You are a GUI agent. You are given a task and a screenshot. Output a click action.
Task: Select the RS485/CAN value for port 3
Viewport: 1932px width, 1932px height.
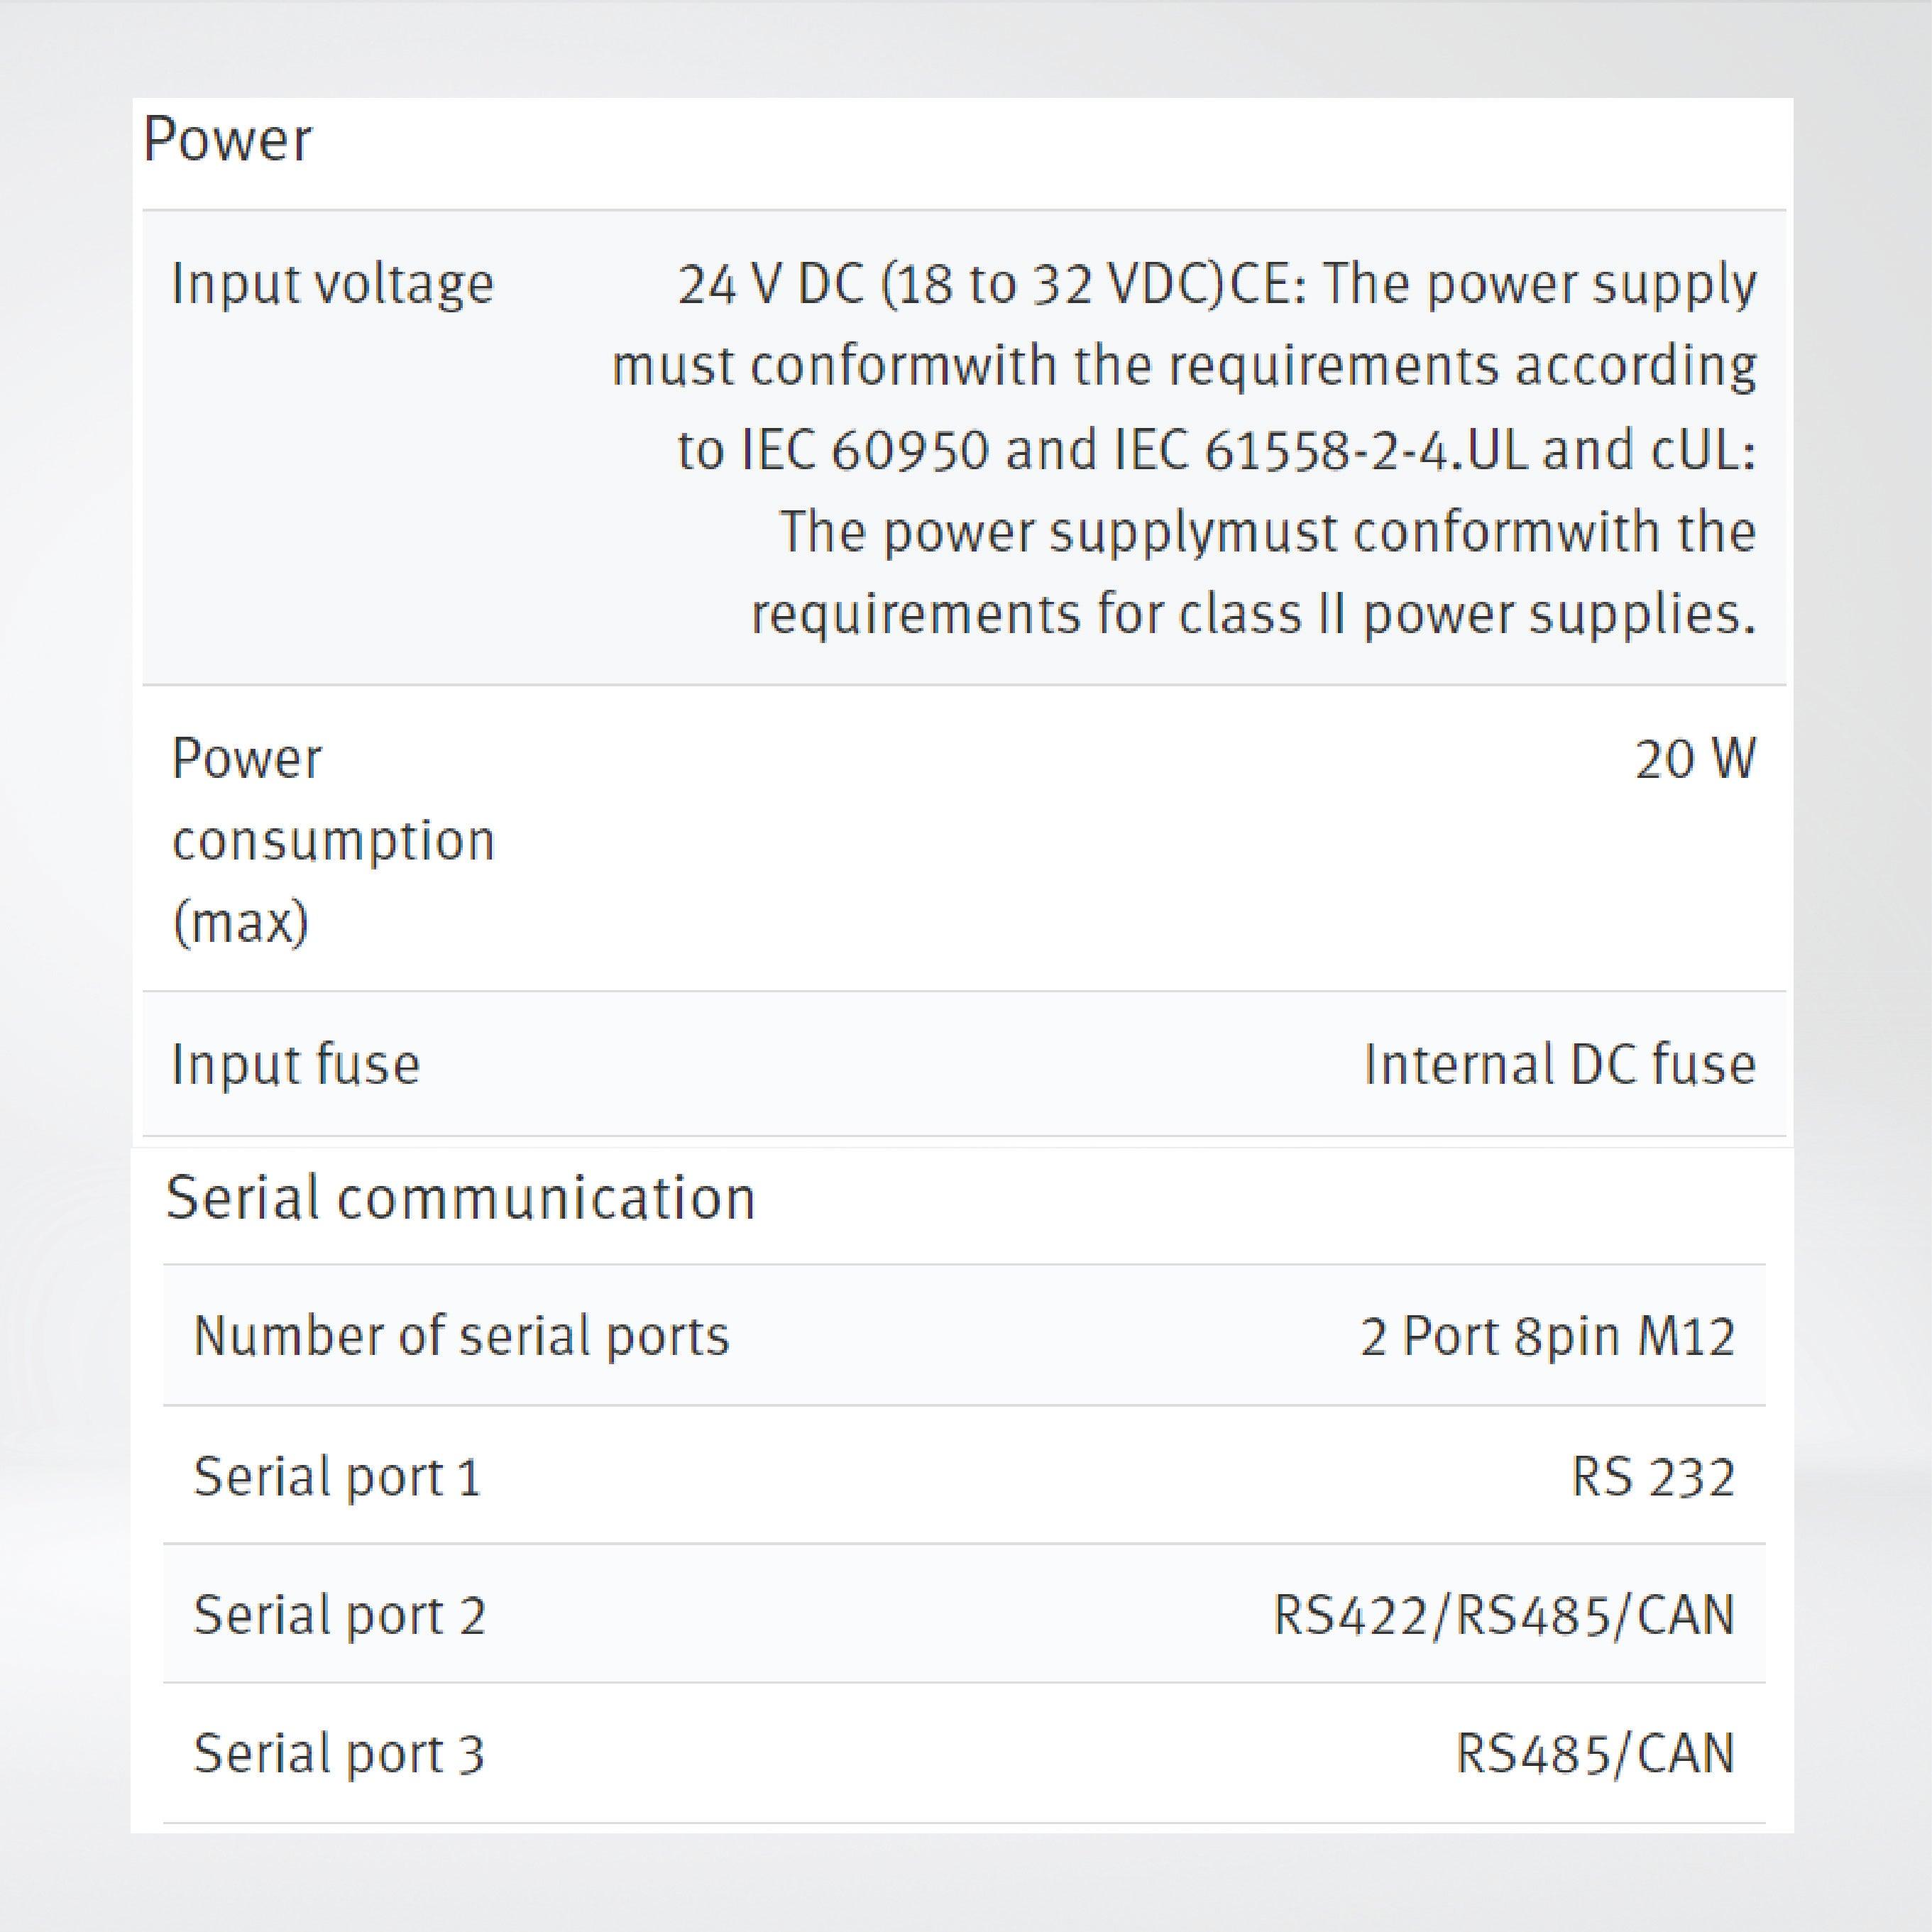1594,1754
